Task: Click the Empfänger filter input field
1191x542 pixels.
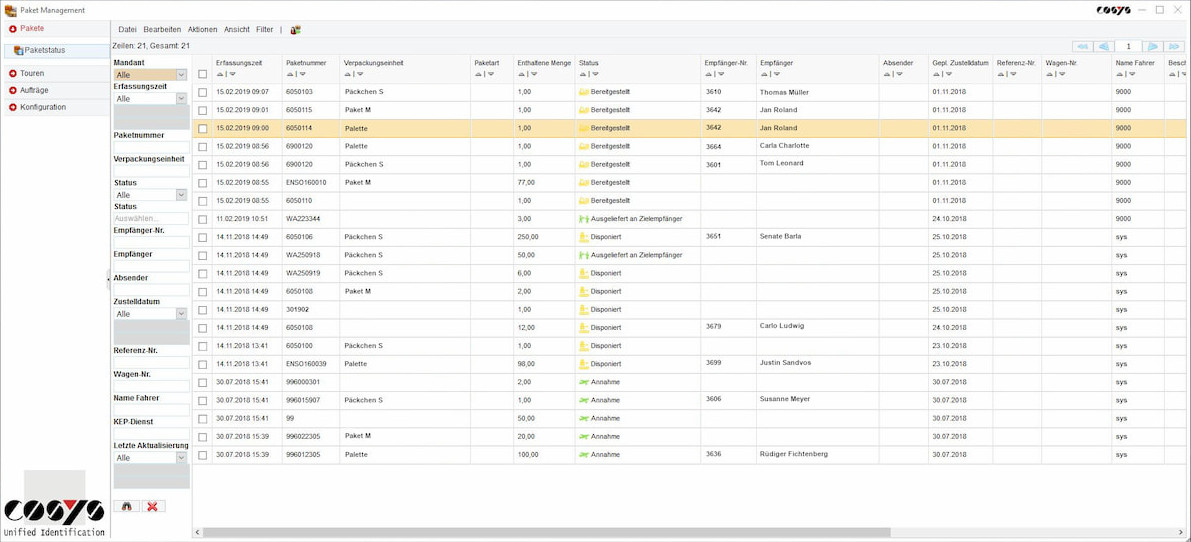Action: pos(150,266)
